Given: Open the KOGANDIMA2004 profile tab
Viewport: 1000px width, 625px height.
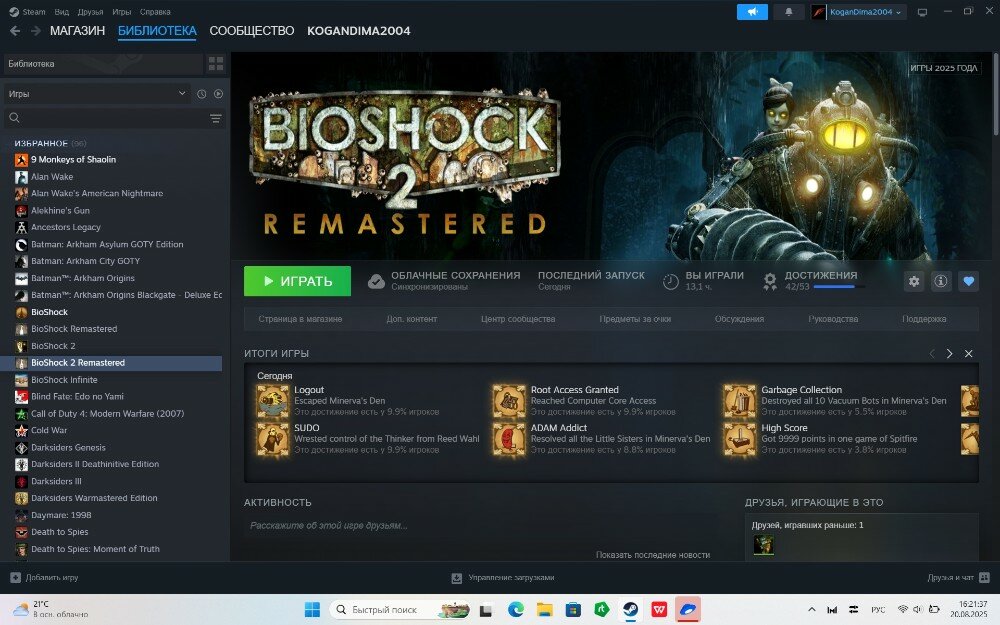Looking at the screenshot, I should 358,31.
